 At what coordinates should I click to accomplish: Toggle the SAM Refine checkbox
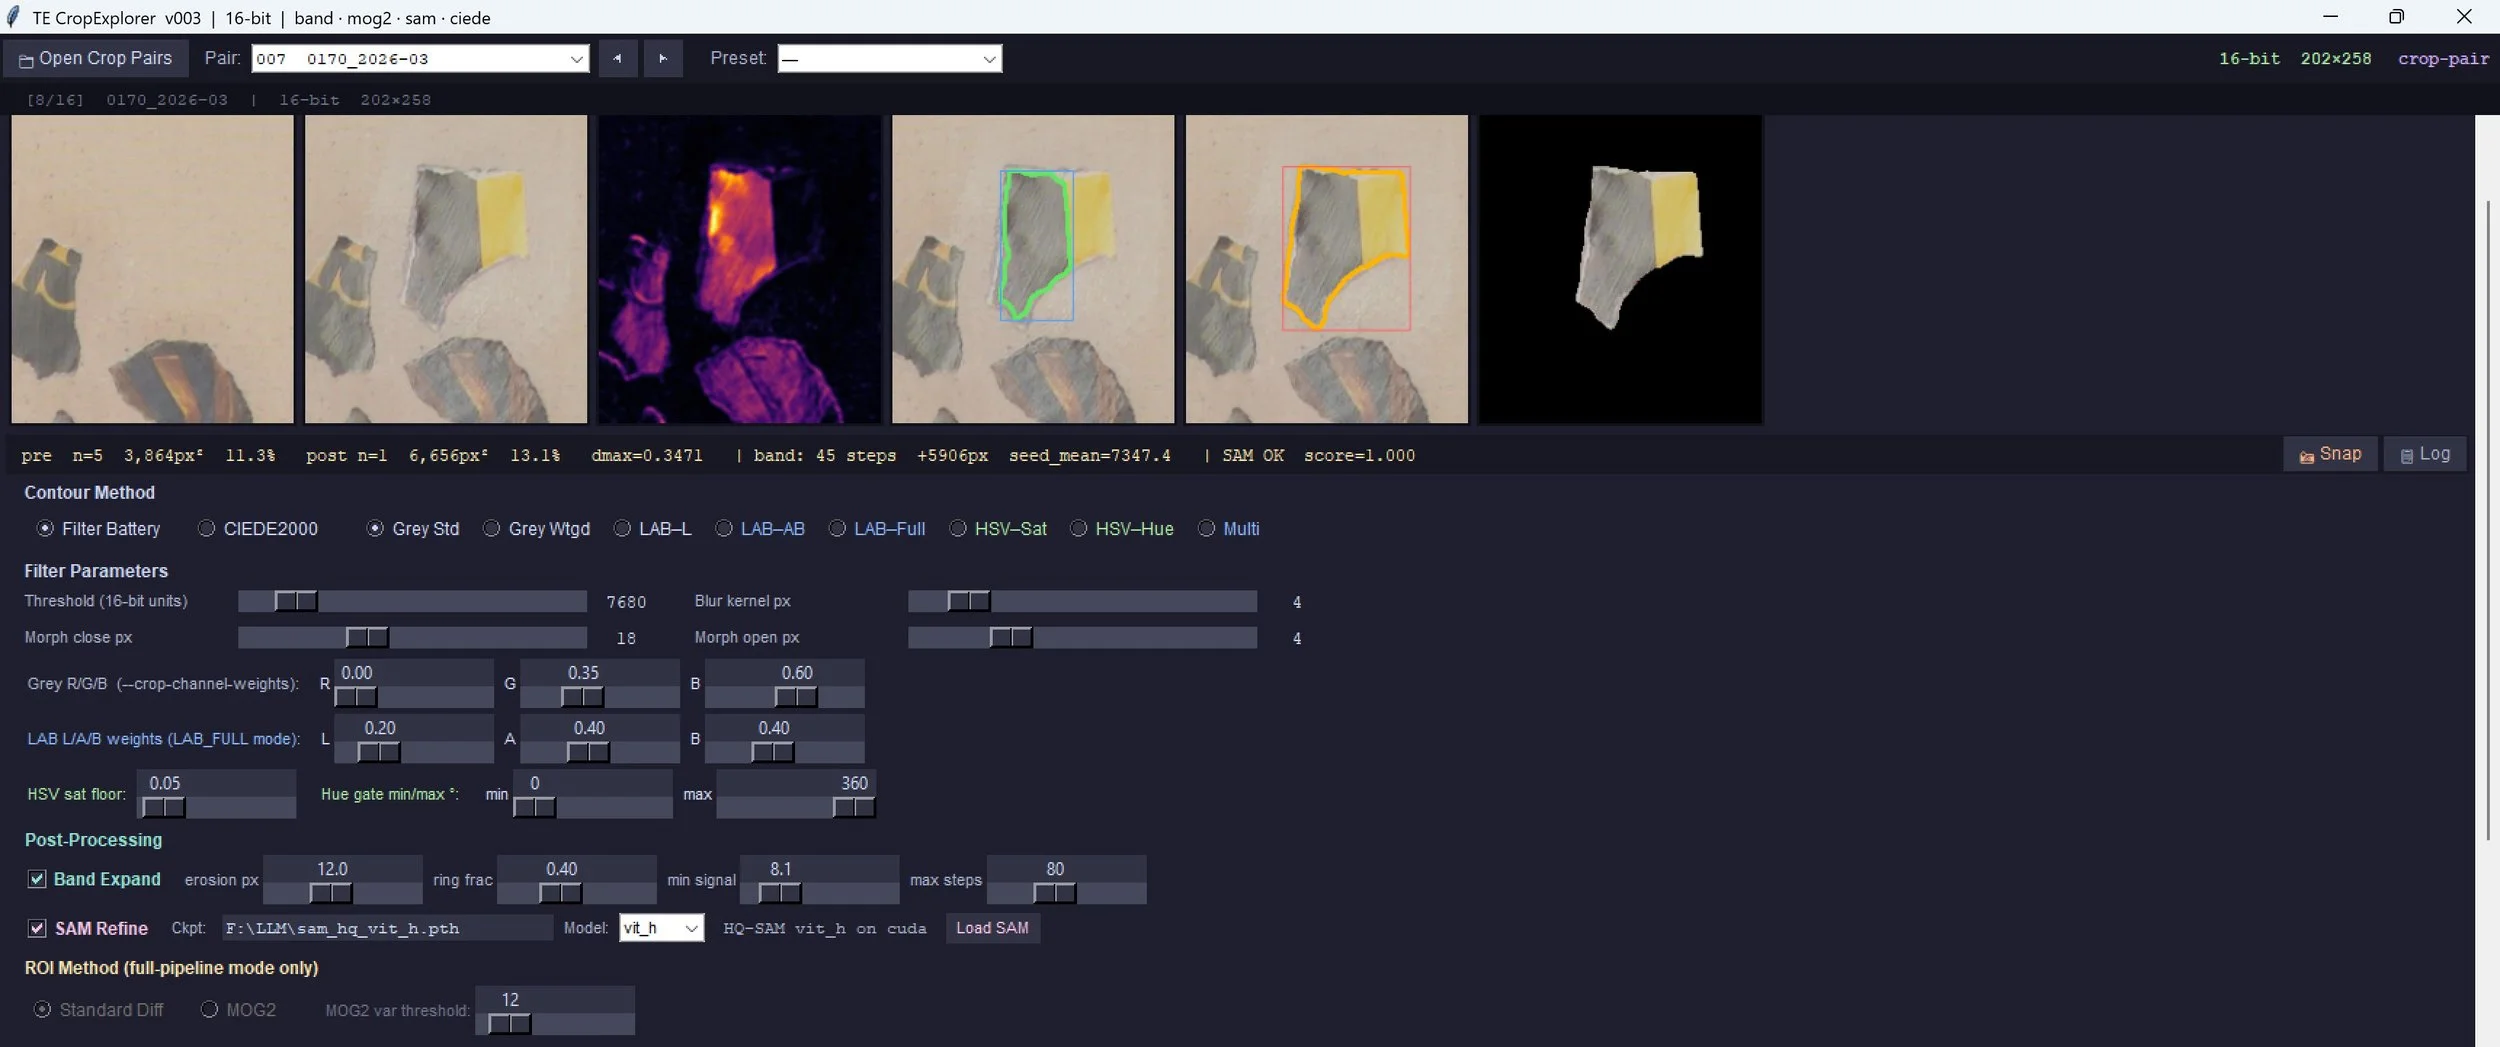coord(37,928)
